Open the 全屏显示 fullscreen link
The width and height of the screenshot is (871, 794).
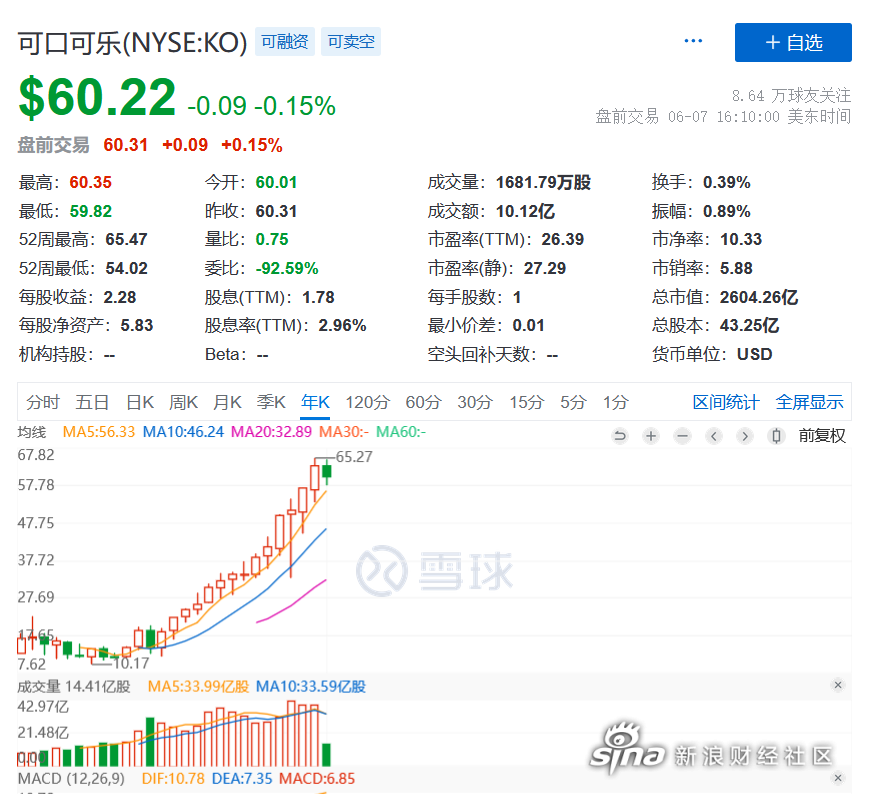(x=809, y=402)
